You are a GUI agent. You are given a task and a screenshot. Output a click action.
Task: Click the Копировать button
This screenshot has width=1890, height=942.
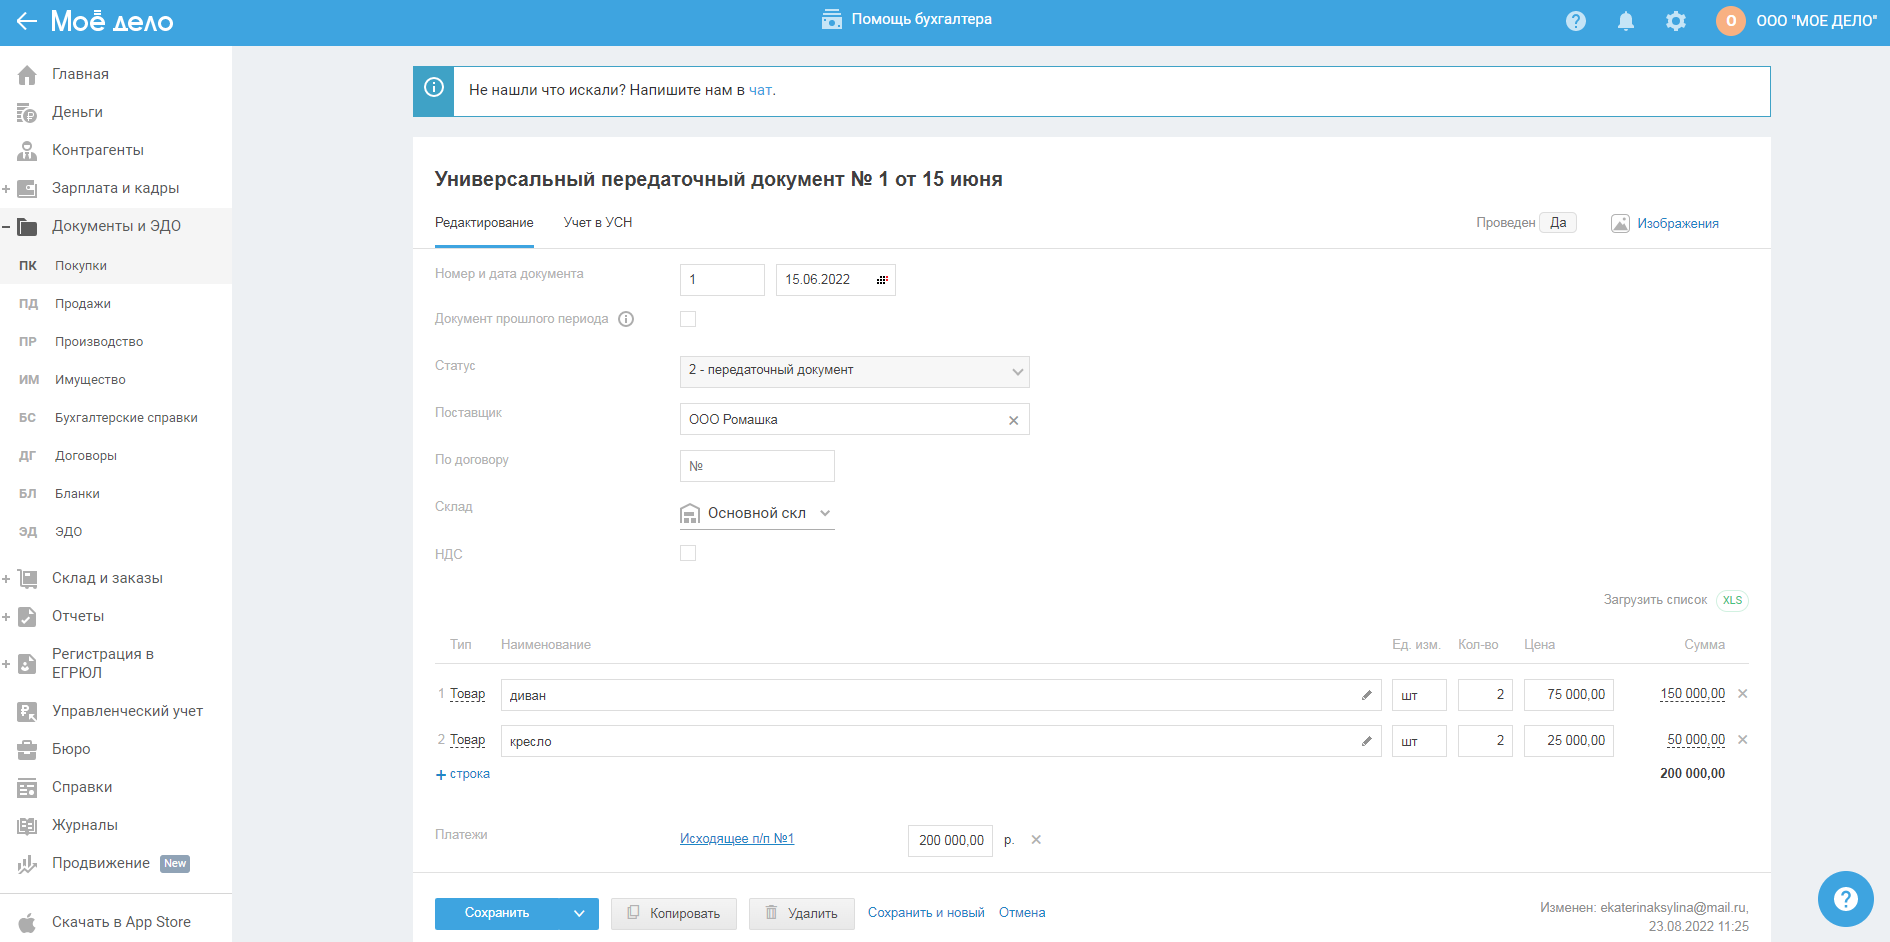673,913
